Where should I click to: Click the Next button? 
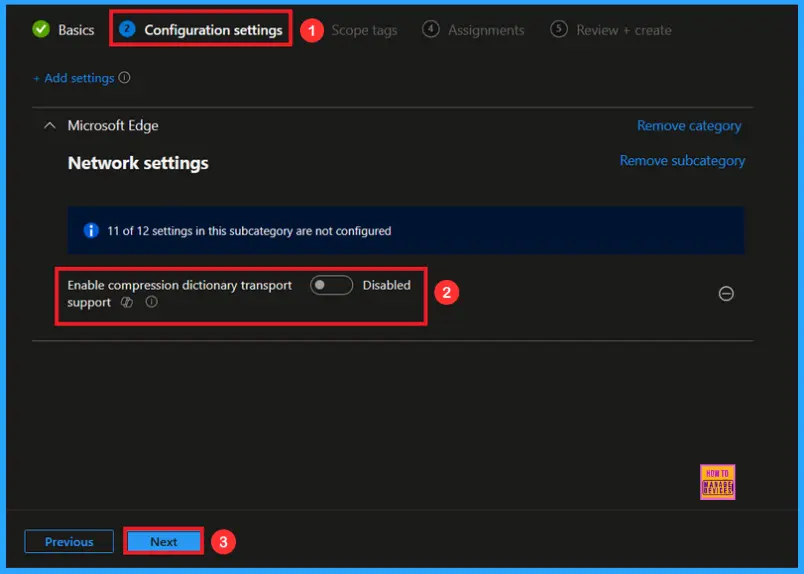tap(164, 541)
